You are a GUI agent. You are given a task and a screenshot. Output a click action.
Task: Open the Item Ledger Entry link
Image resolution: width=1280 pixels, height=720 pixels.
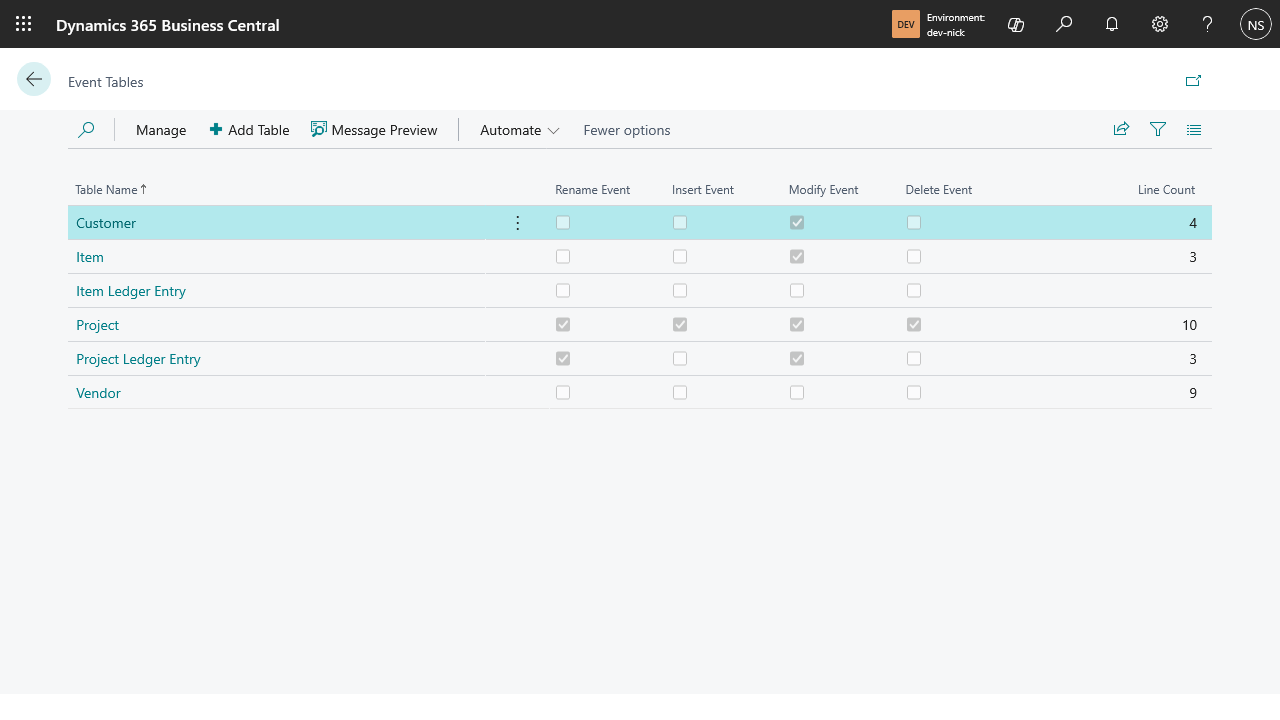[x=131, y=291]
